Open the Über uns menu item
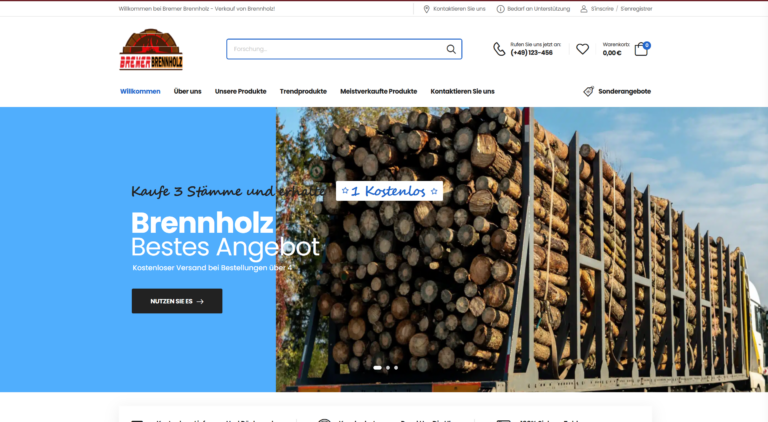Screen dimensions: 768x422 point(187,91)
